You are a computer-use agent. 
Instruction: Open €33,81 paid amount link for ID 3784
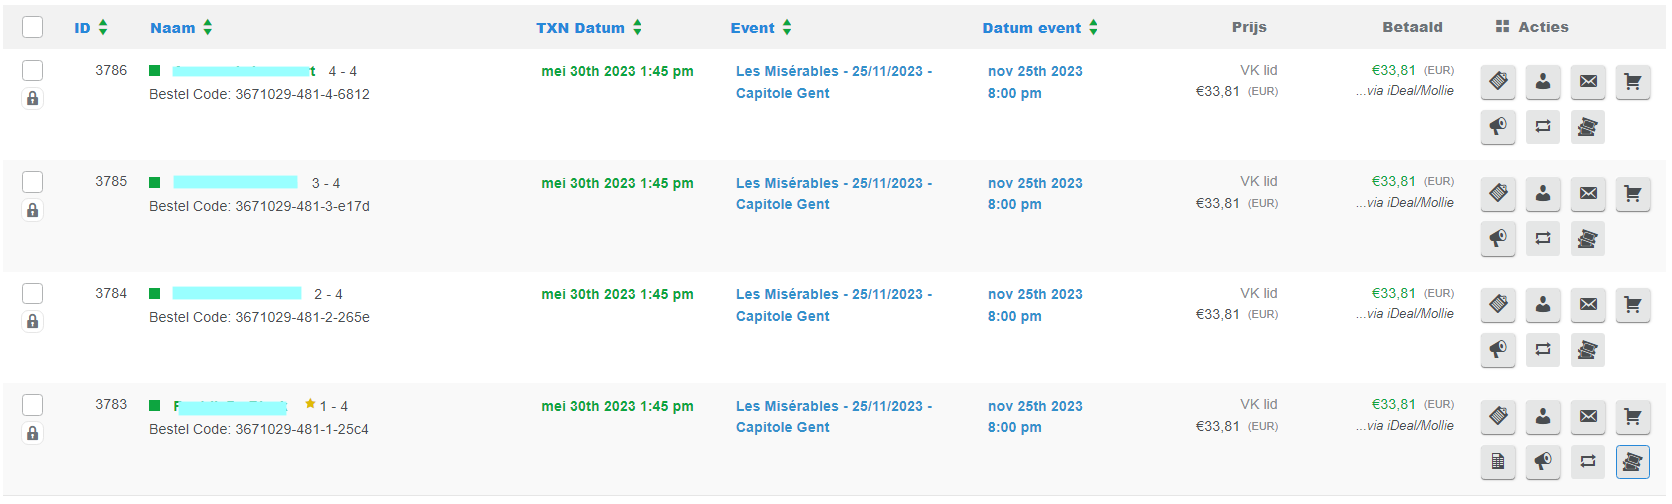(x=1393, y=293)
